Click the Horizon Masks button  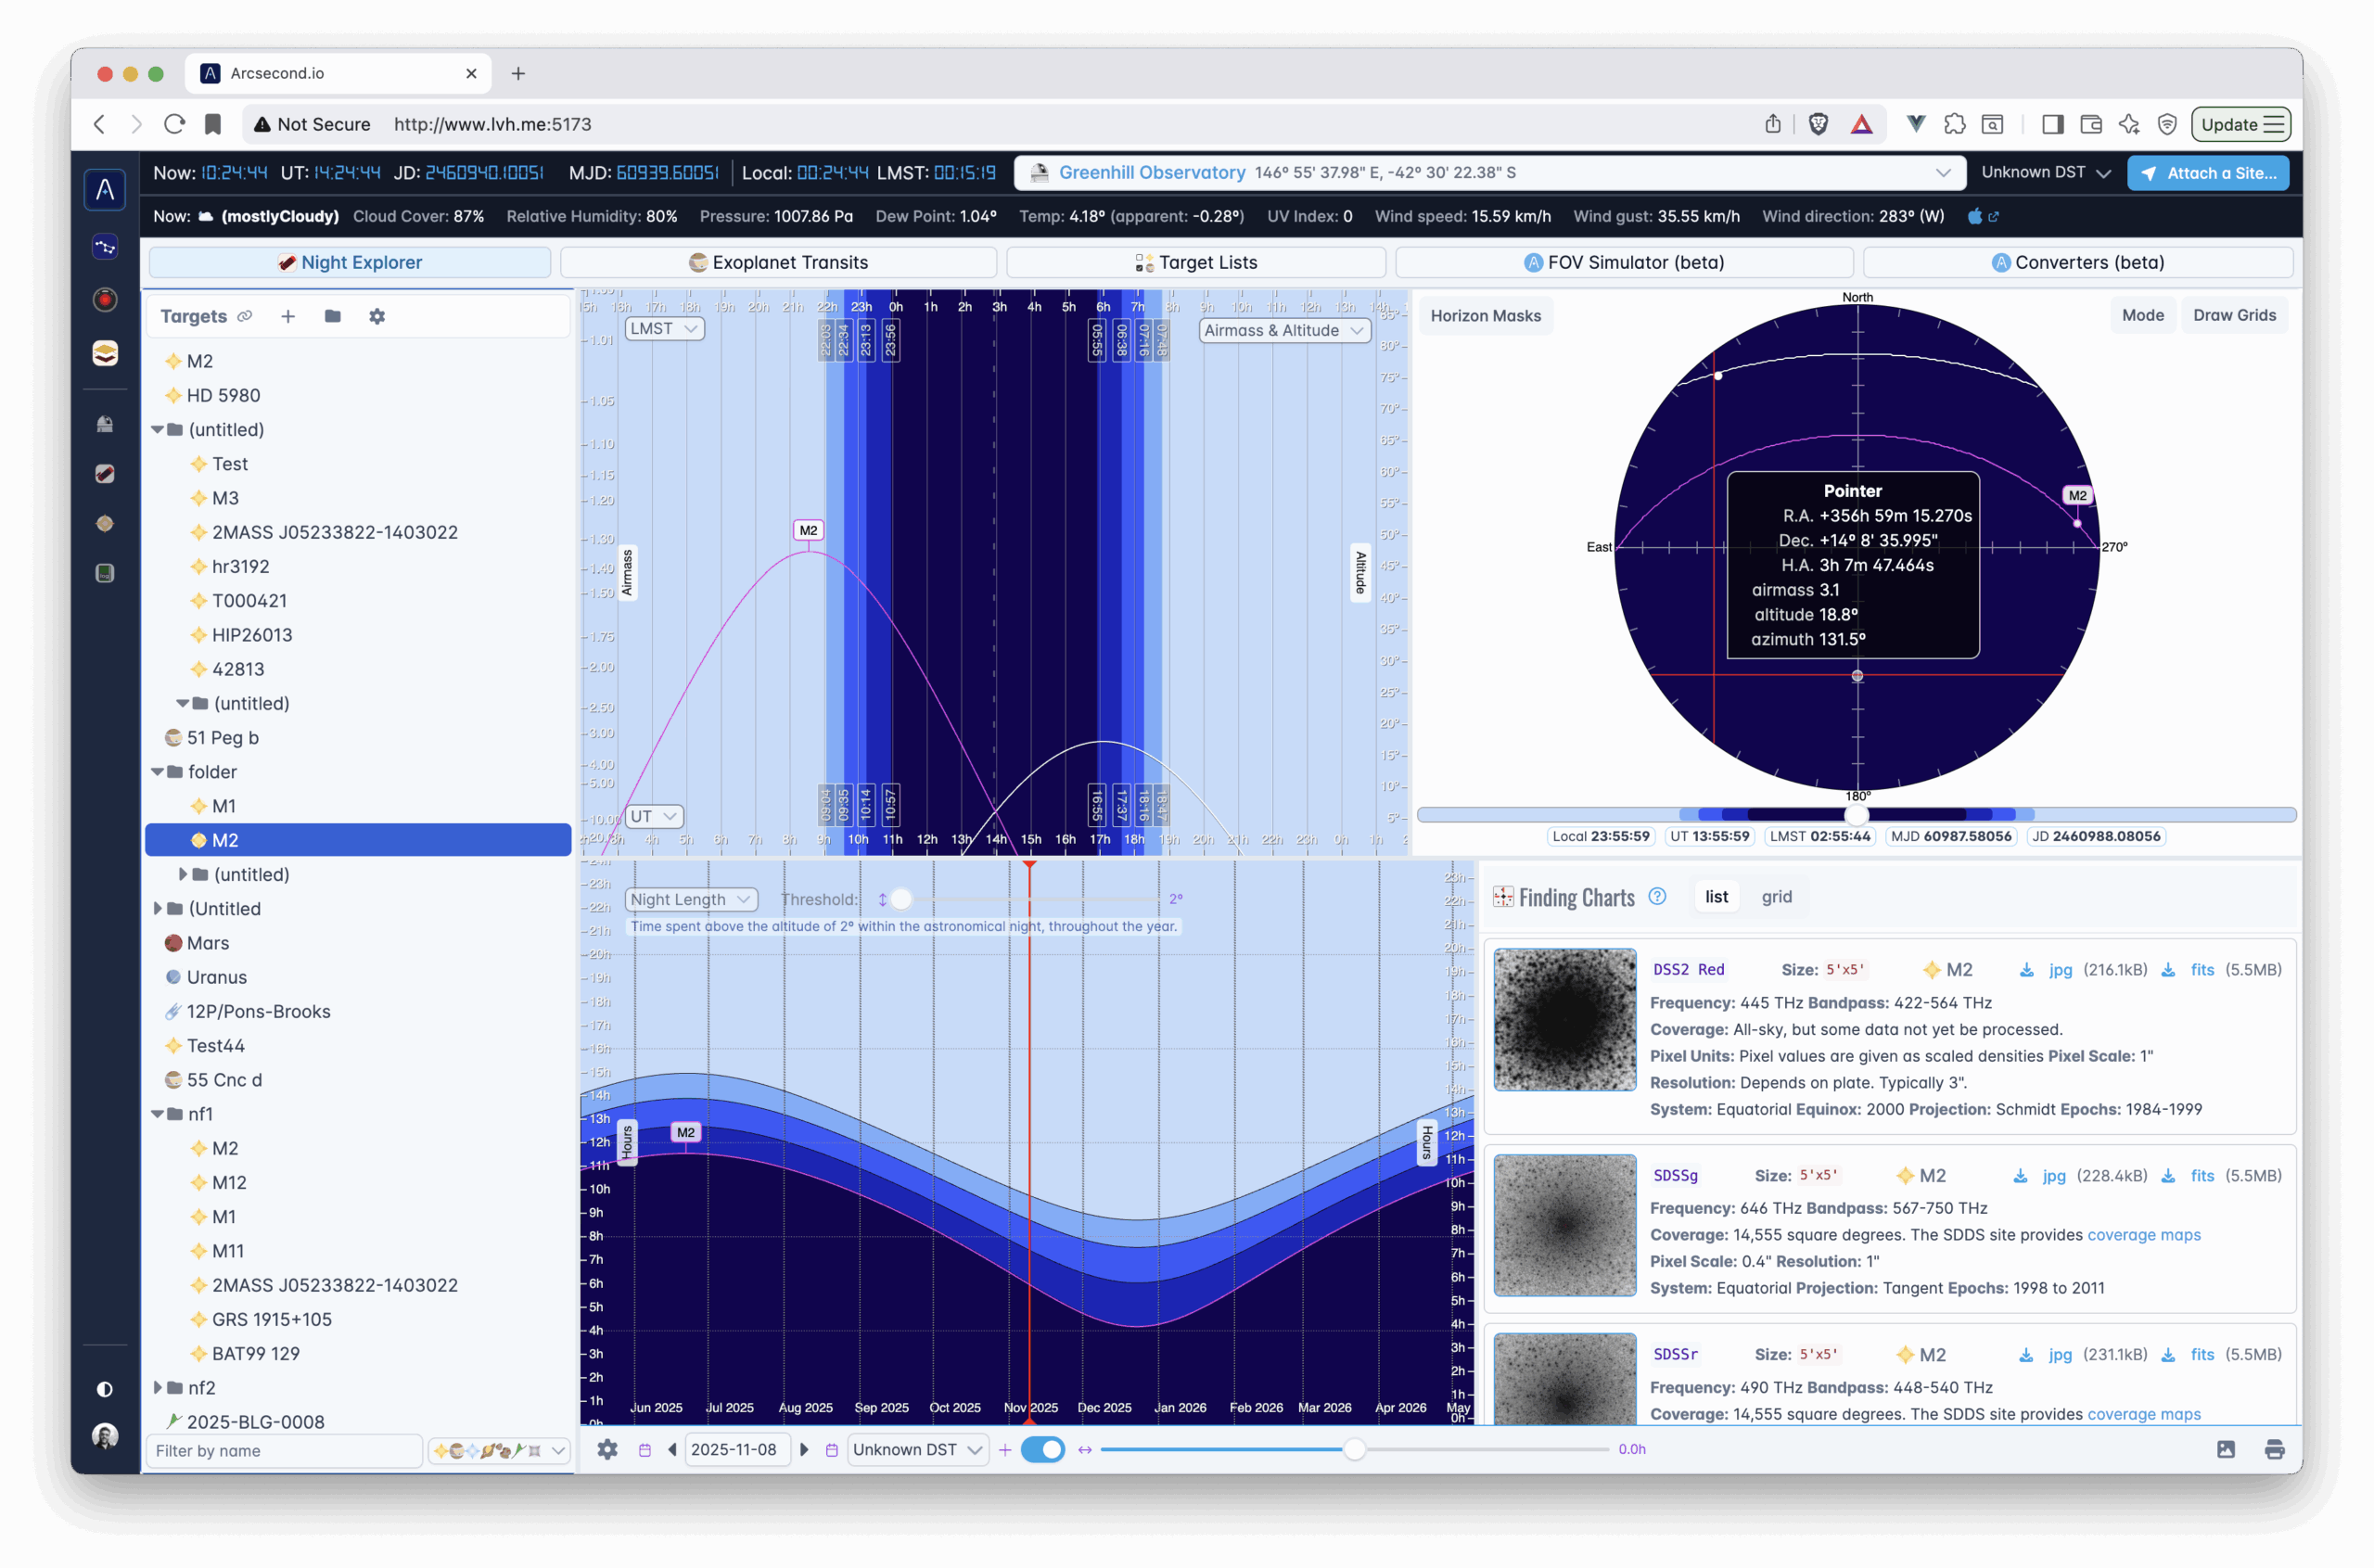click(1485, 316)
